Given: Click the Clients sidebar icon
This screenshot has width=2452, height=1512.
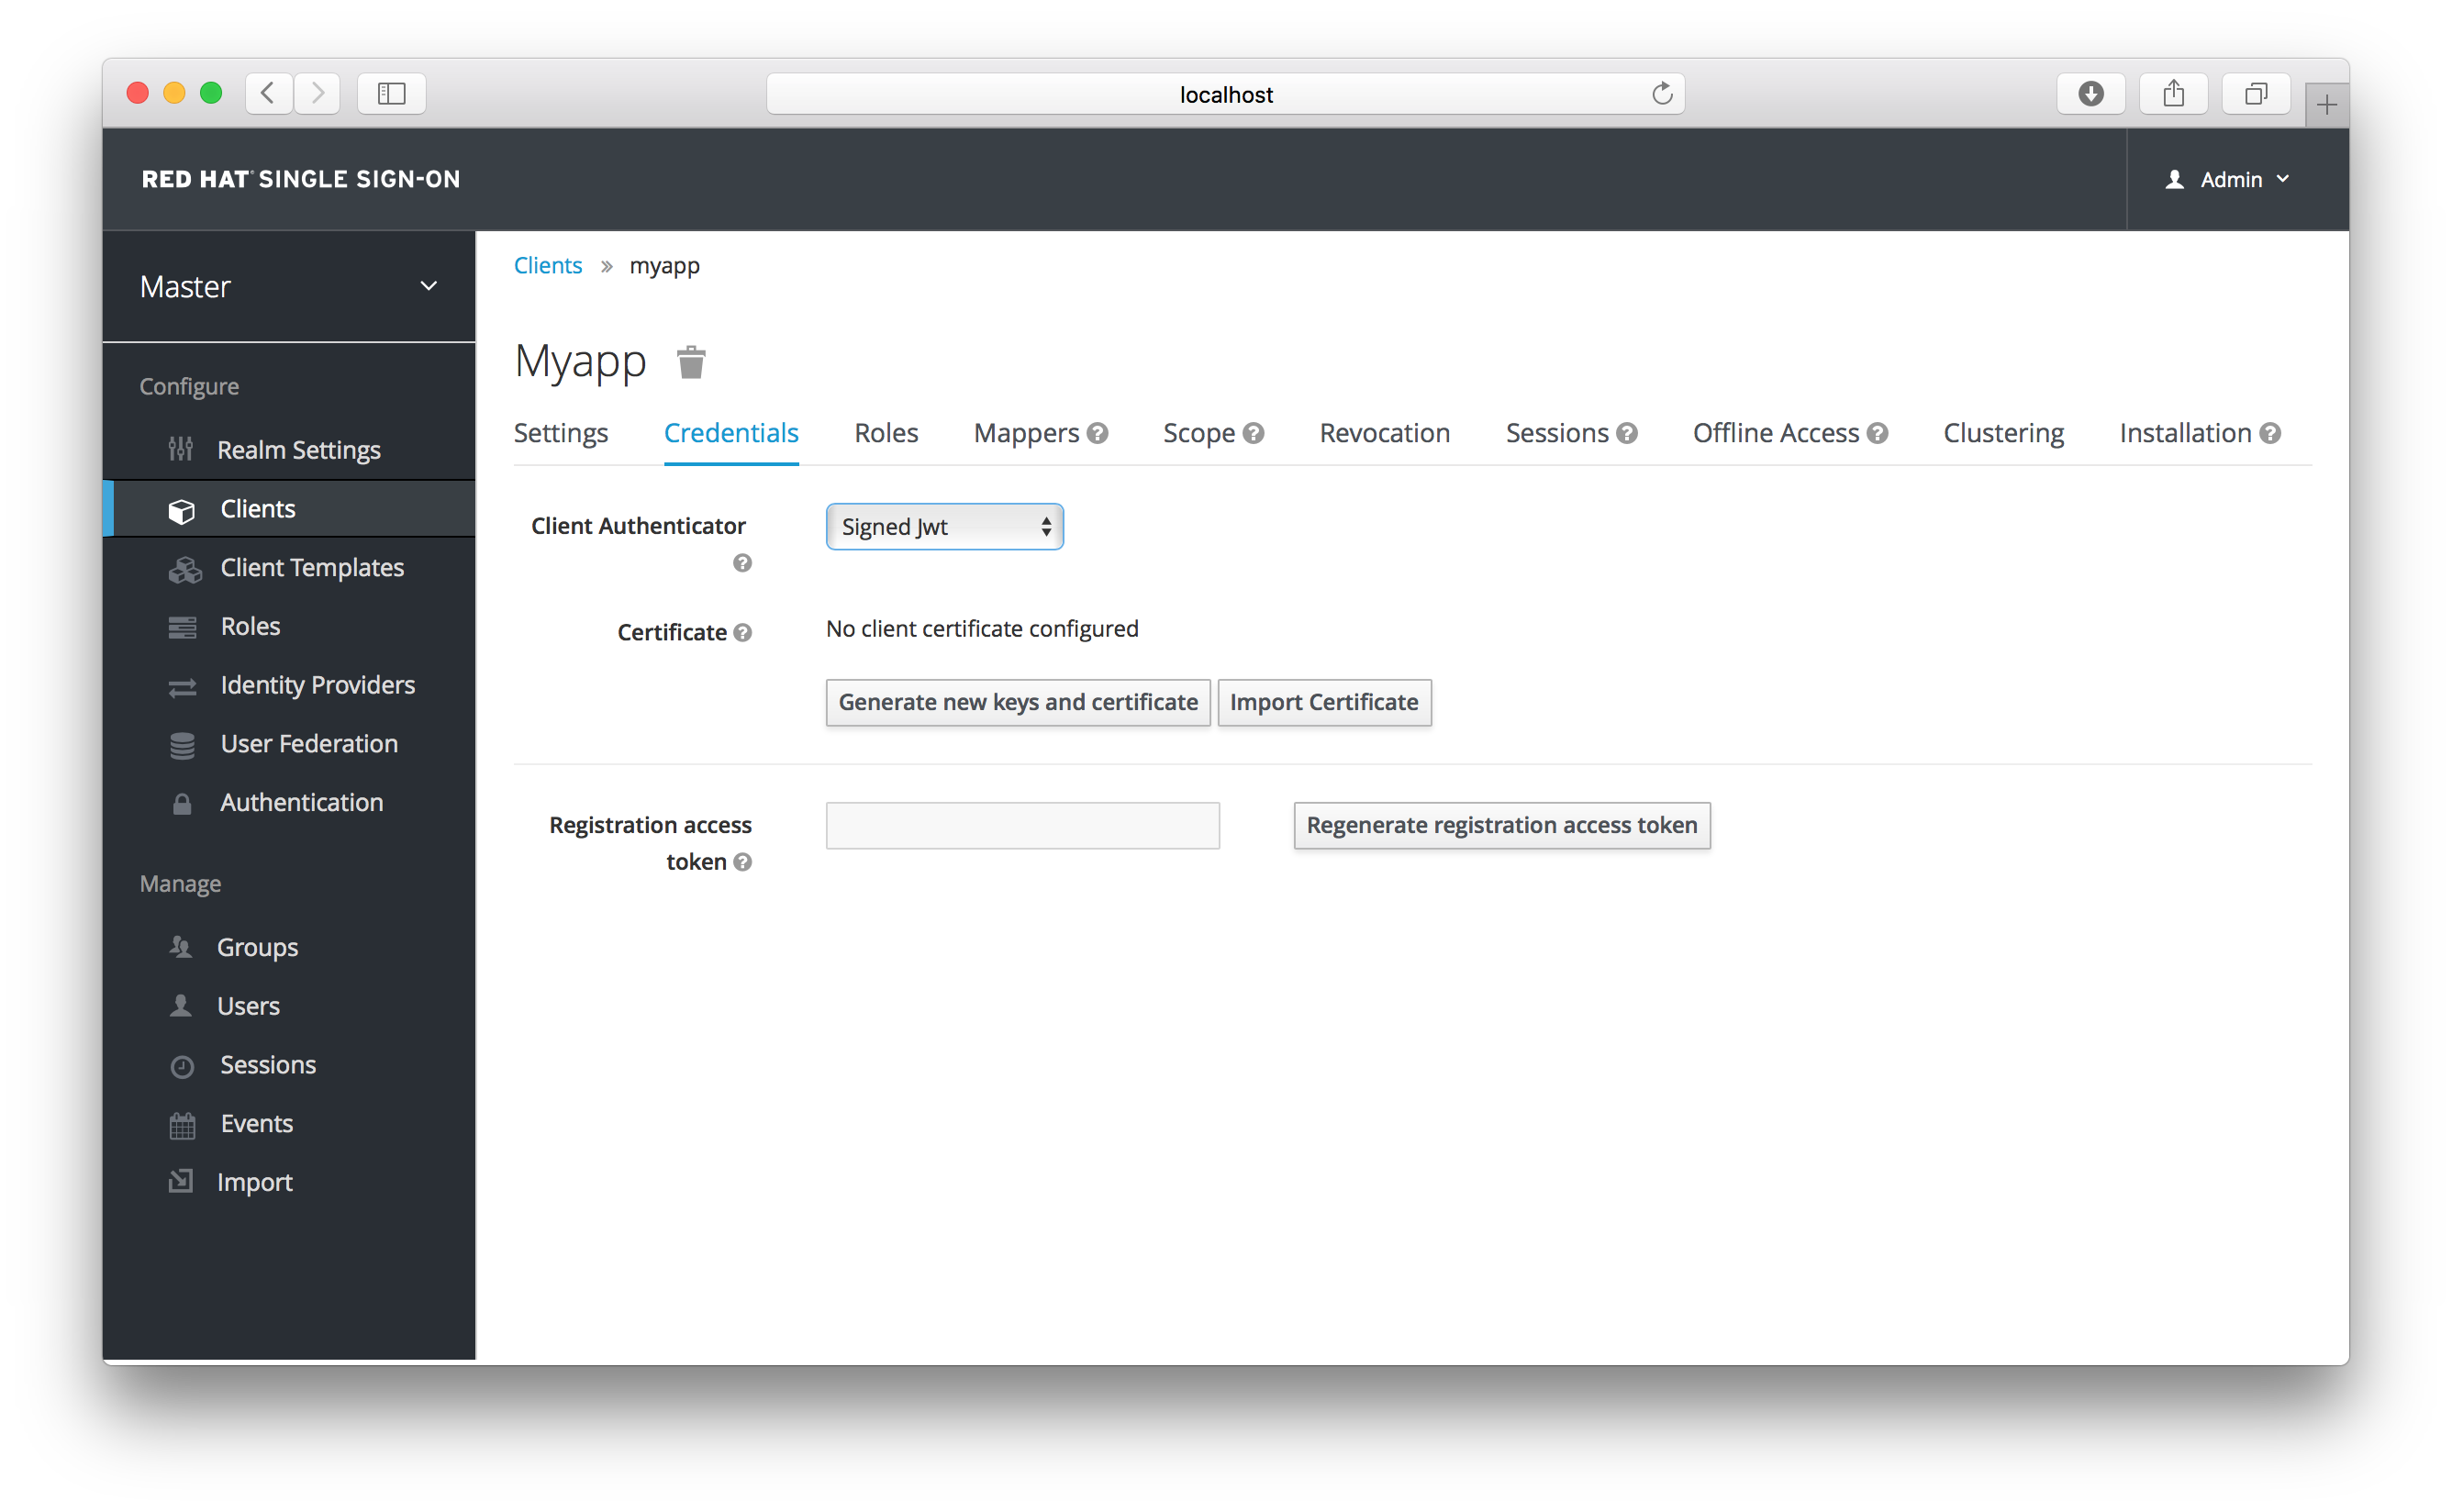Looking at the screenshot, I should coord(182,508).
